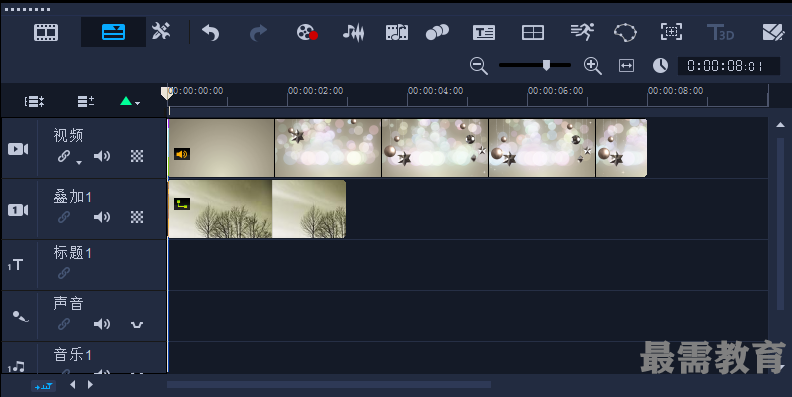Undo the last action
Screen dimensions: 792x397
click(x=211, y=33)
